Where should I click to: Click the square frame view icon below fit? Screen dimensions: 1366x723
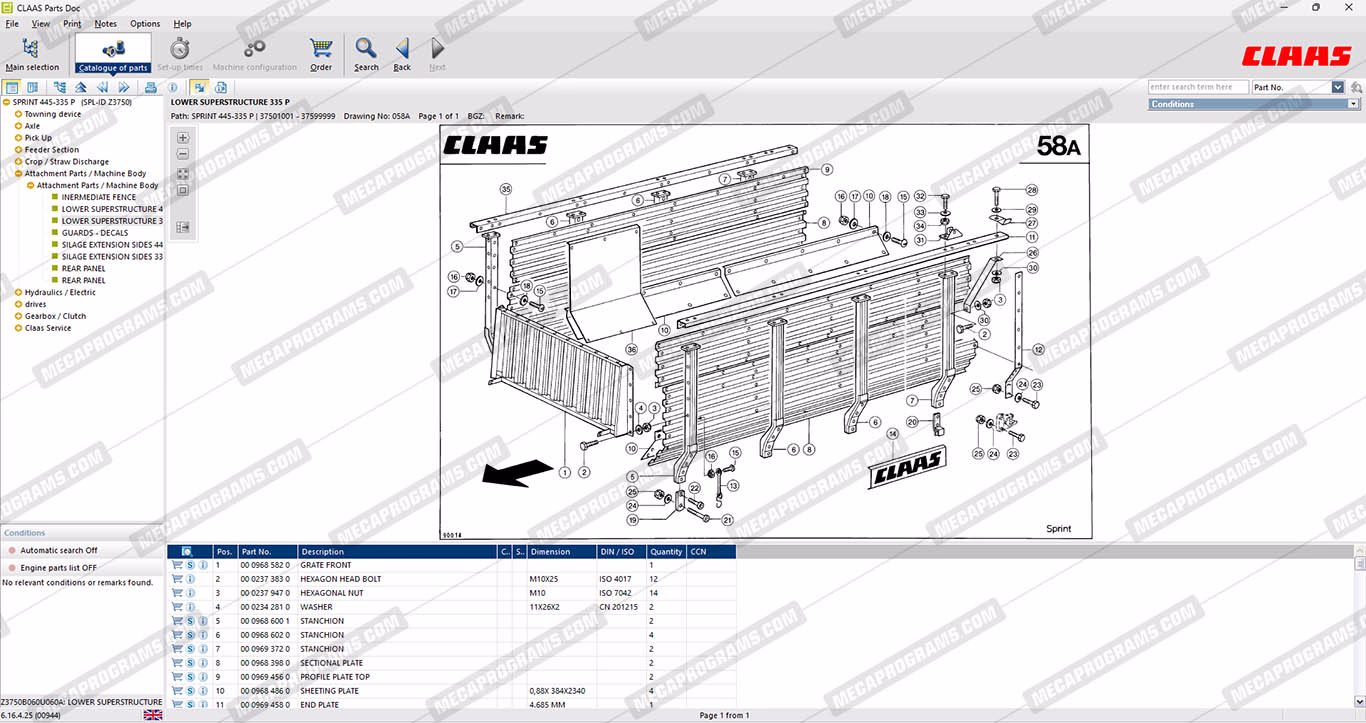[183, 190]
